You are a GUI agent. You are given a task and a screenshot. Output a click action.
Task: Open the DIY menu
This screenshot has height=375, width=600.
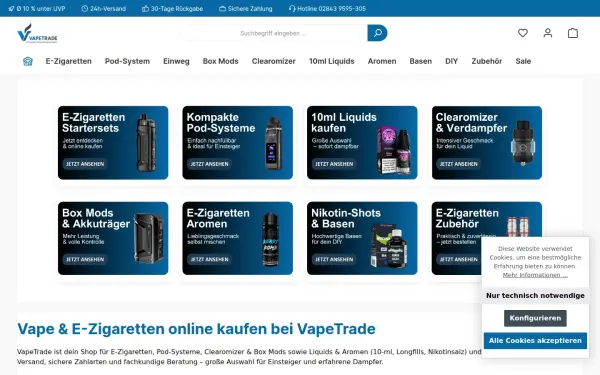coord(452,61)
